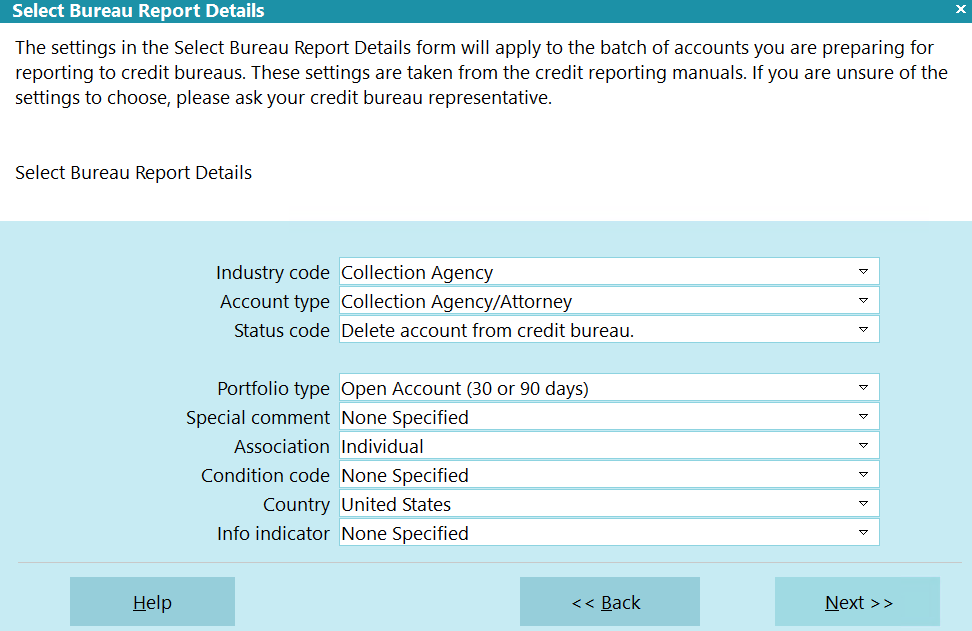The width and height of the screenshot is (972, 631).
Task: Open the Industry code dropdown arrow
Action: click(863, 271)
